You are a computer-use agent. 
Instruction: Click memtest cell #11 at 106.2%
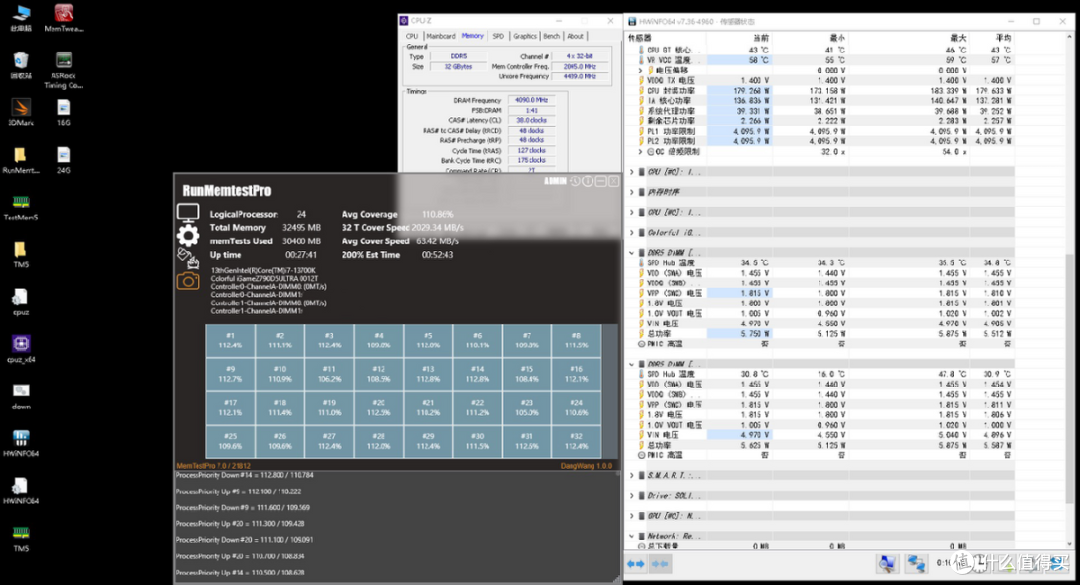point(329,373)
